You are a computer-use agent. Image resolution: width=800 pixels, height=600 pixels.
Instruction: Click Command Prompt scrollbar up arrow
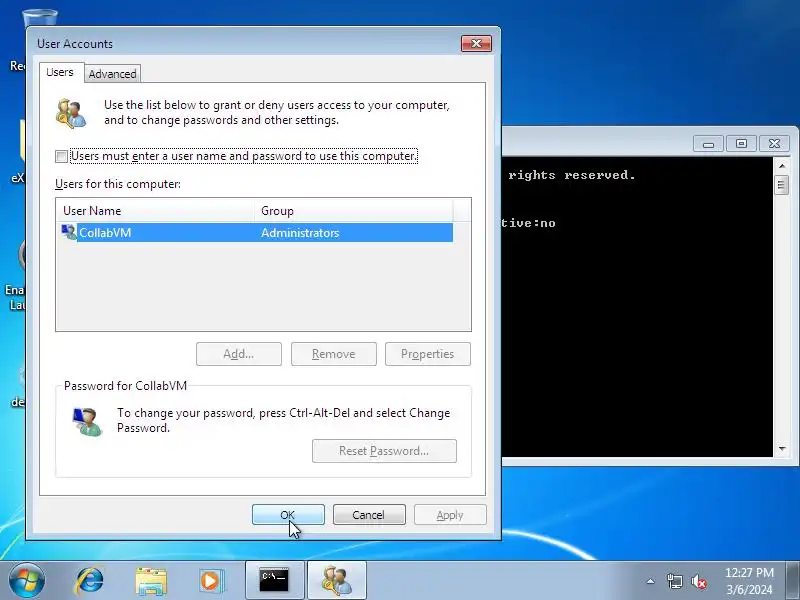point(782,166)
